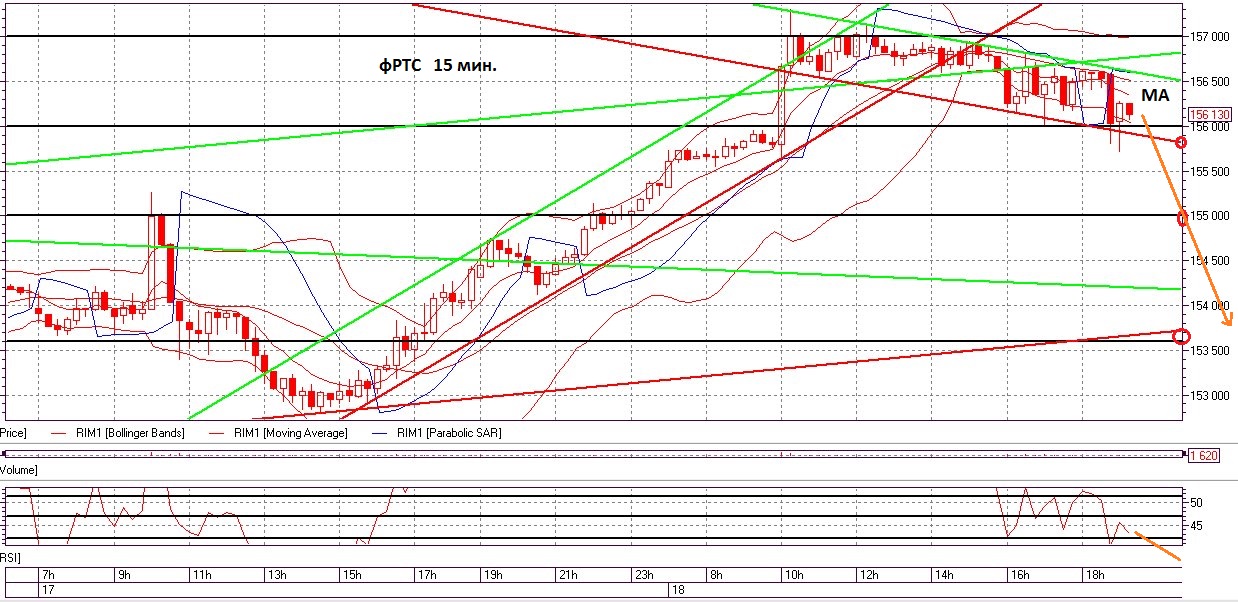Click the 23h time axis label

point(644,576)
